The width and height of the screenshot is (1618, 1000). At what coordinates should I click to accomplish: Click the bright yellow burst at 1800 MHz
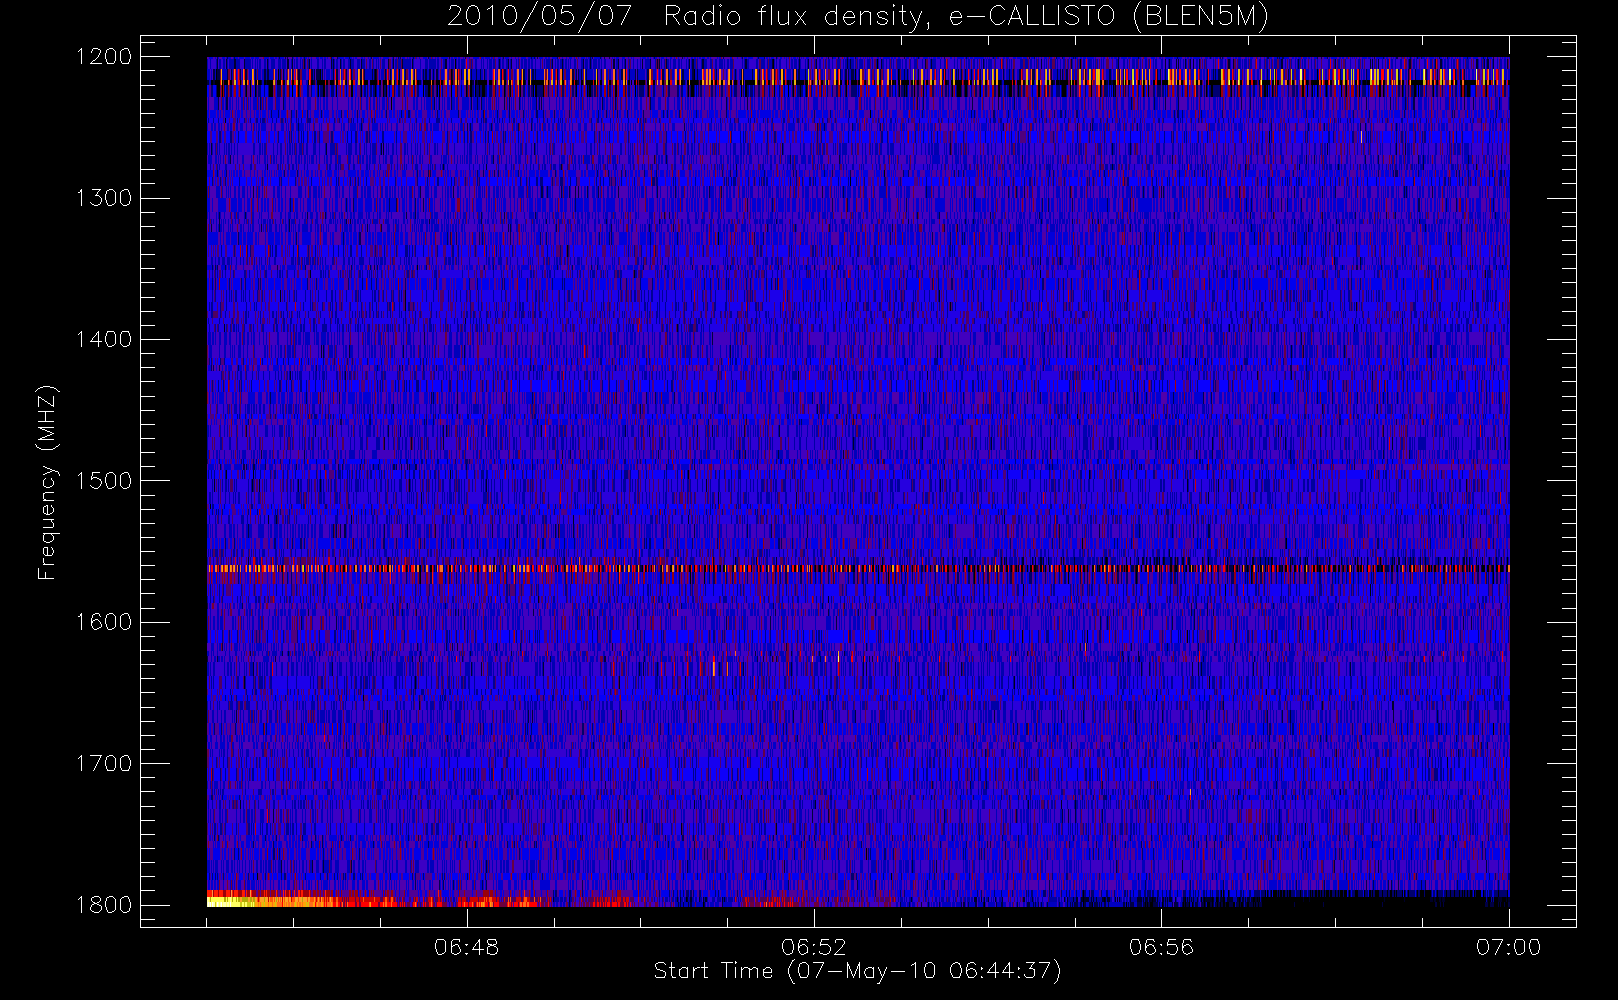[x=270, y=901]
